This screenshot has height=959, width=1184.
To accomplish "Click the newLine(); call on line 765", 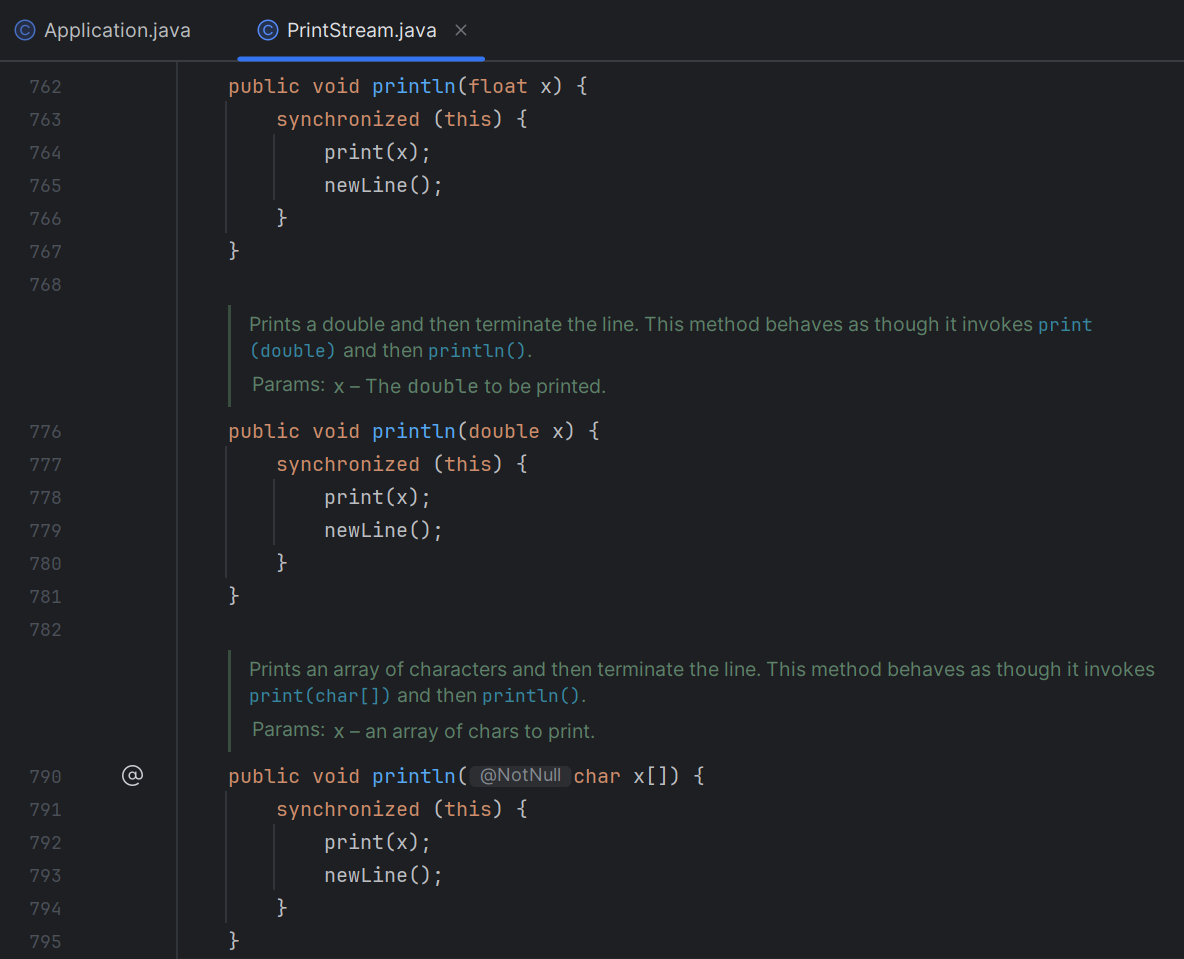I will (384, 186).
